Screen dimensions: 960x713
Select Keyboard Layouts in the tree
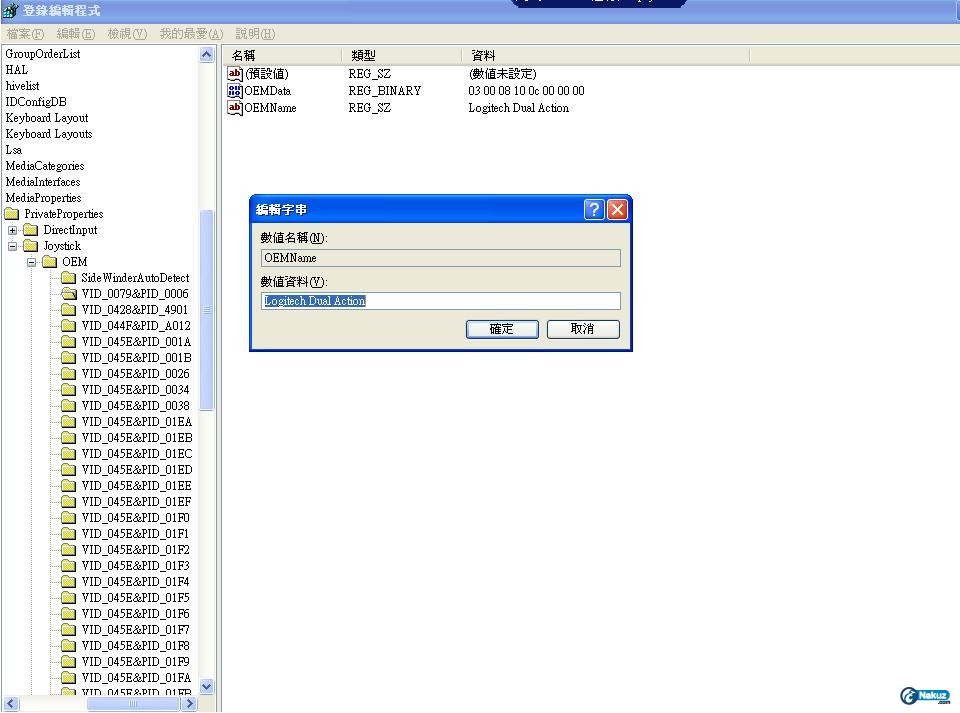(48, 133)
